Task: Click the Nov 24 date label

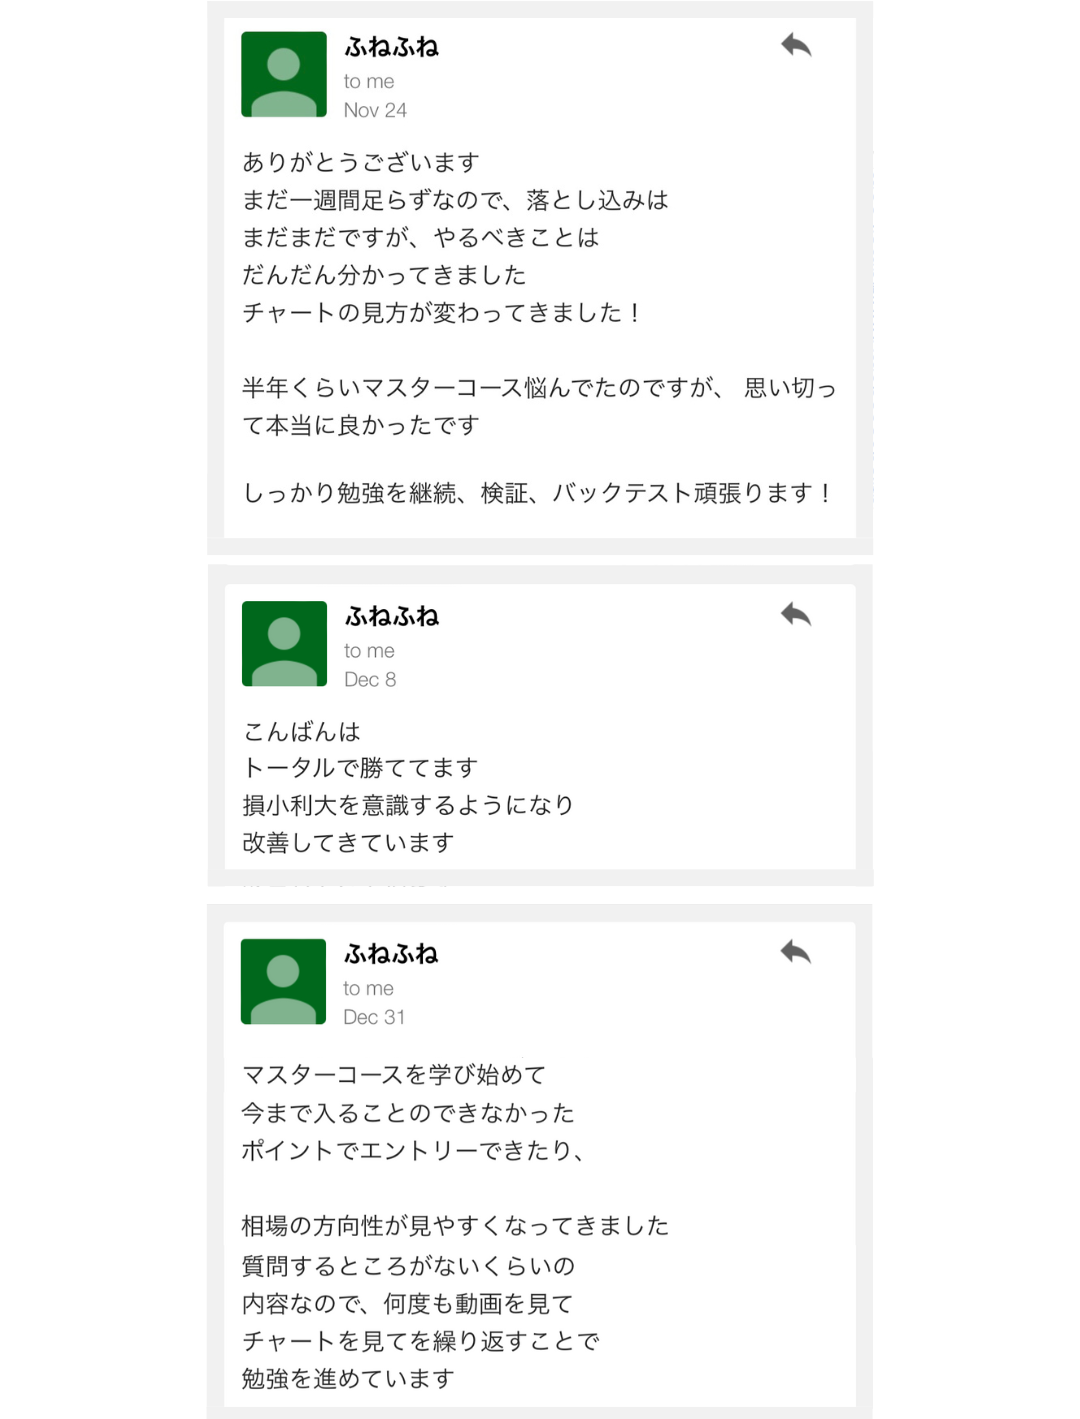Action: 375,110
